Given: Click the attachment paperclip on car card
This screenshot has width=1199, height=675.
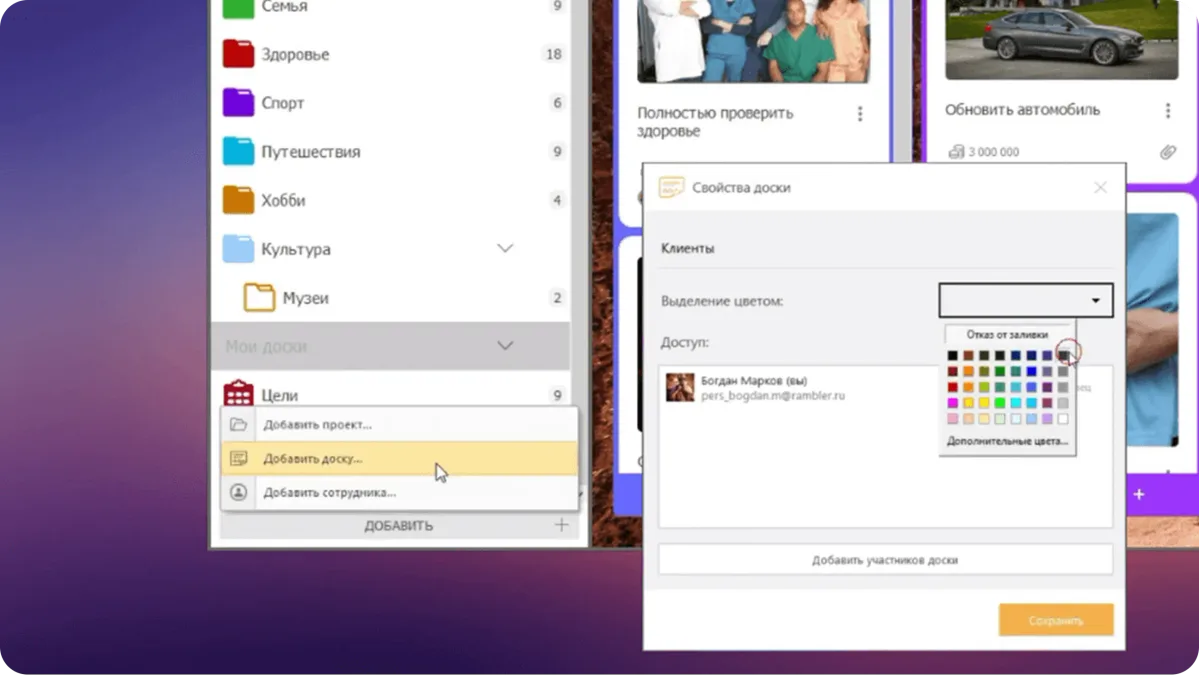Looking at the screenshot, I should pos(1167,152).
